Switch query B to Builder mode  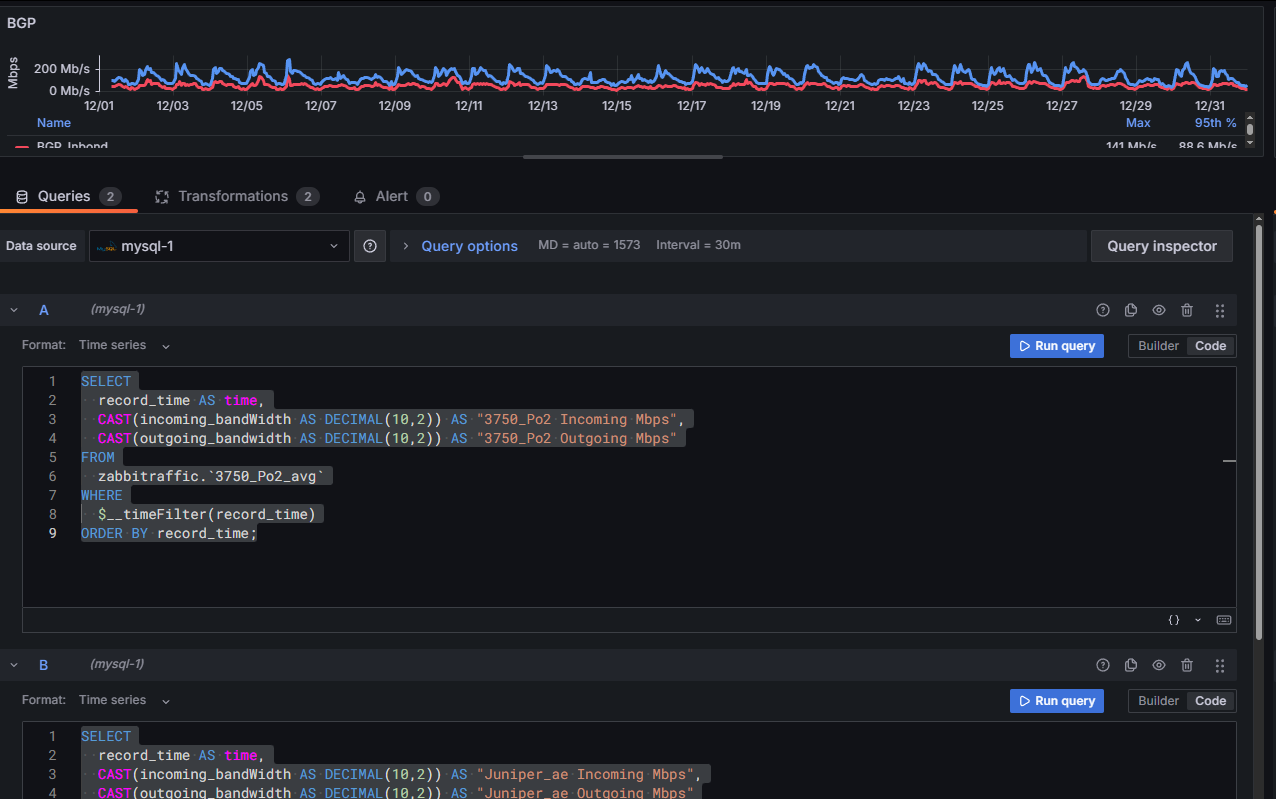[1158, 701]
